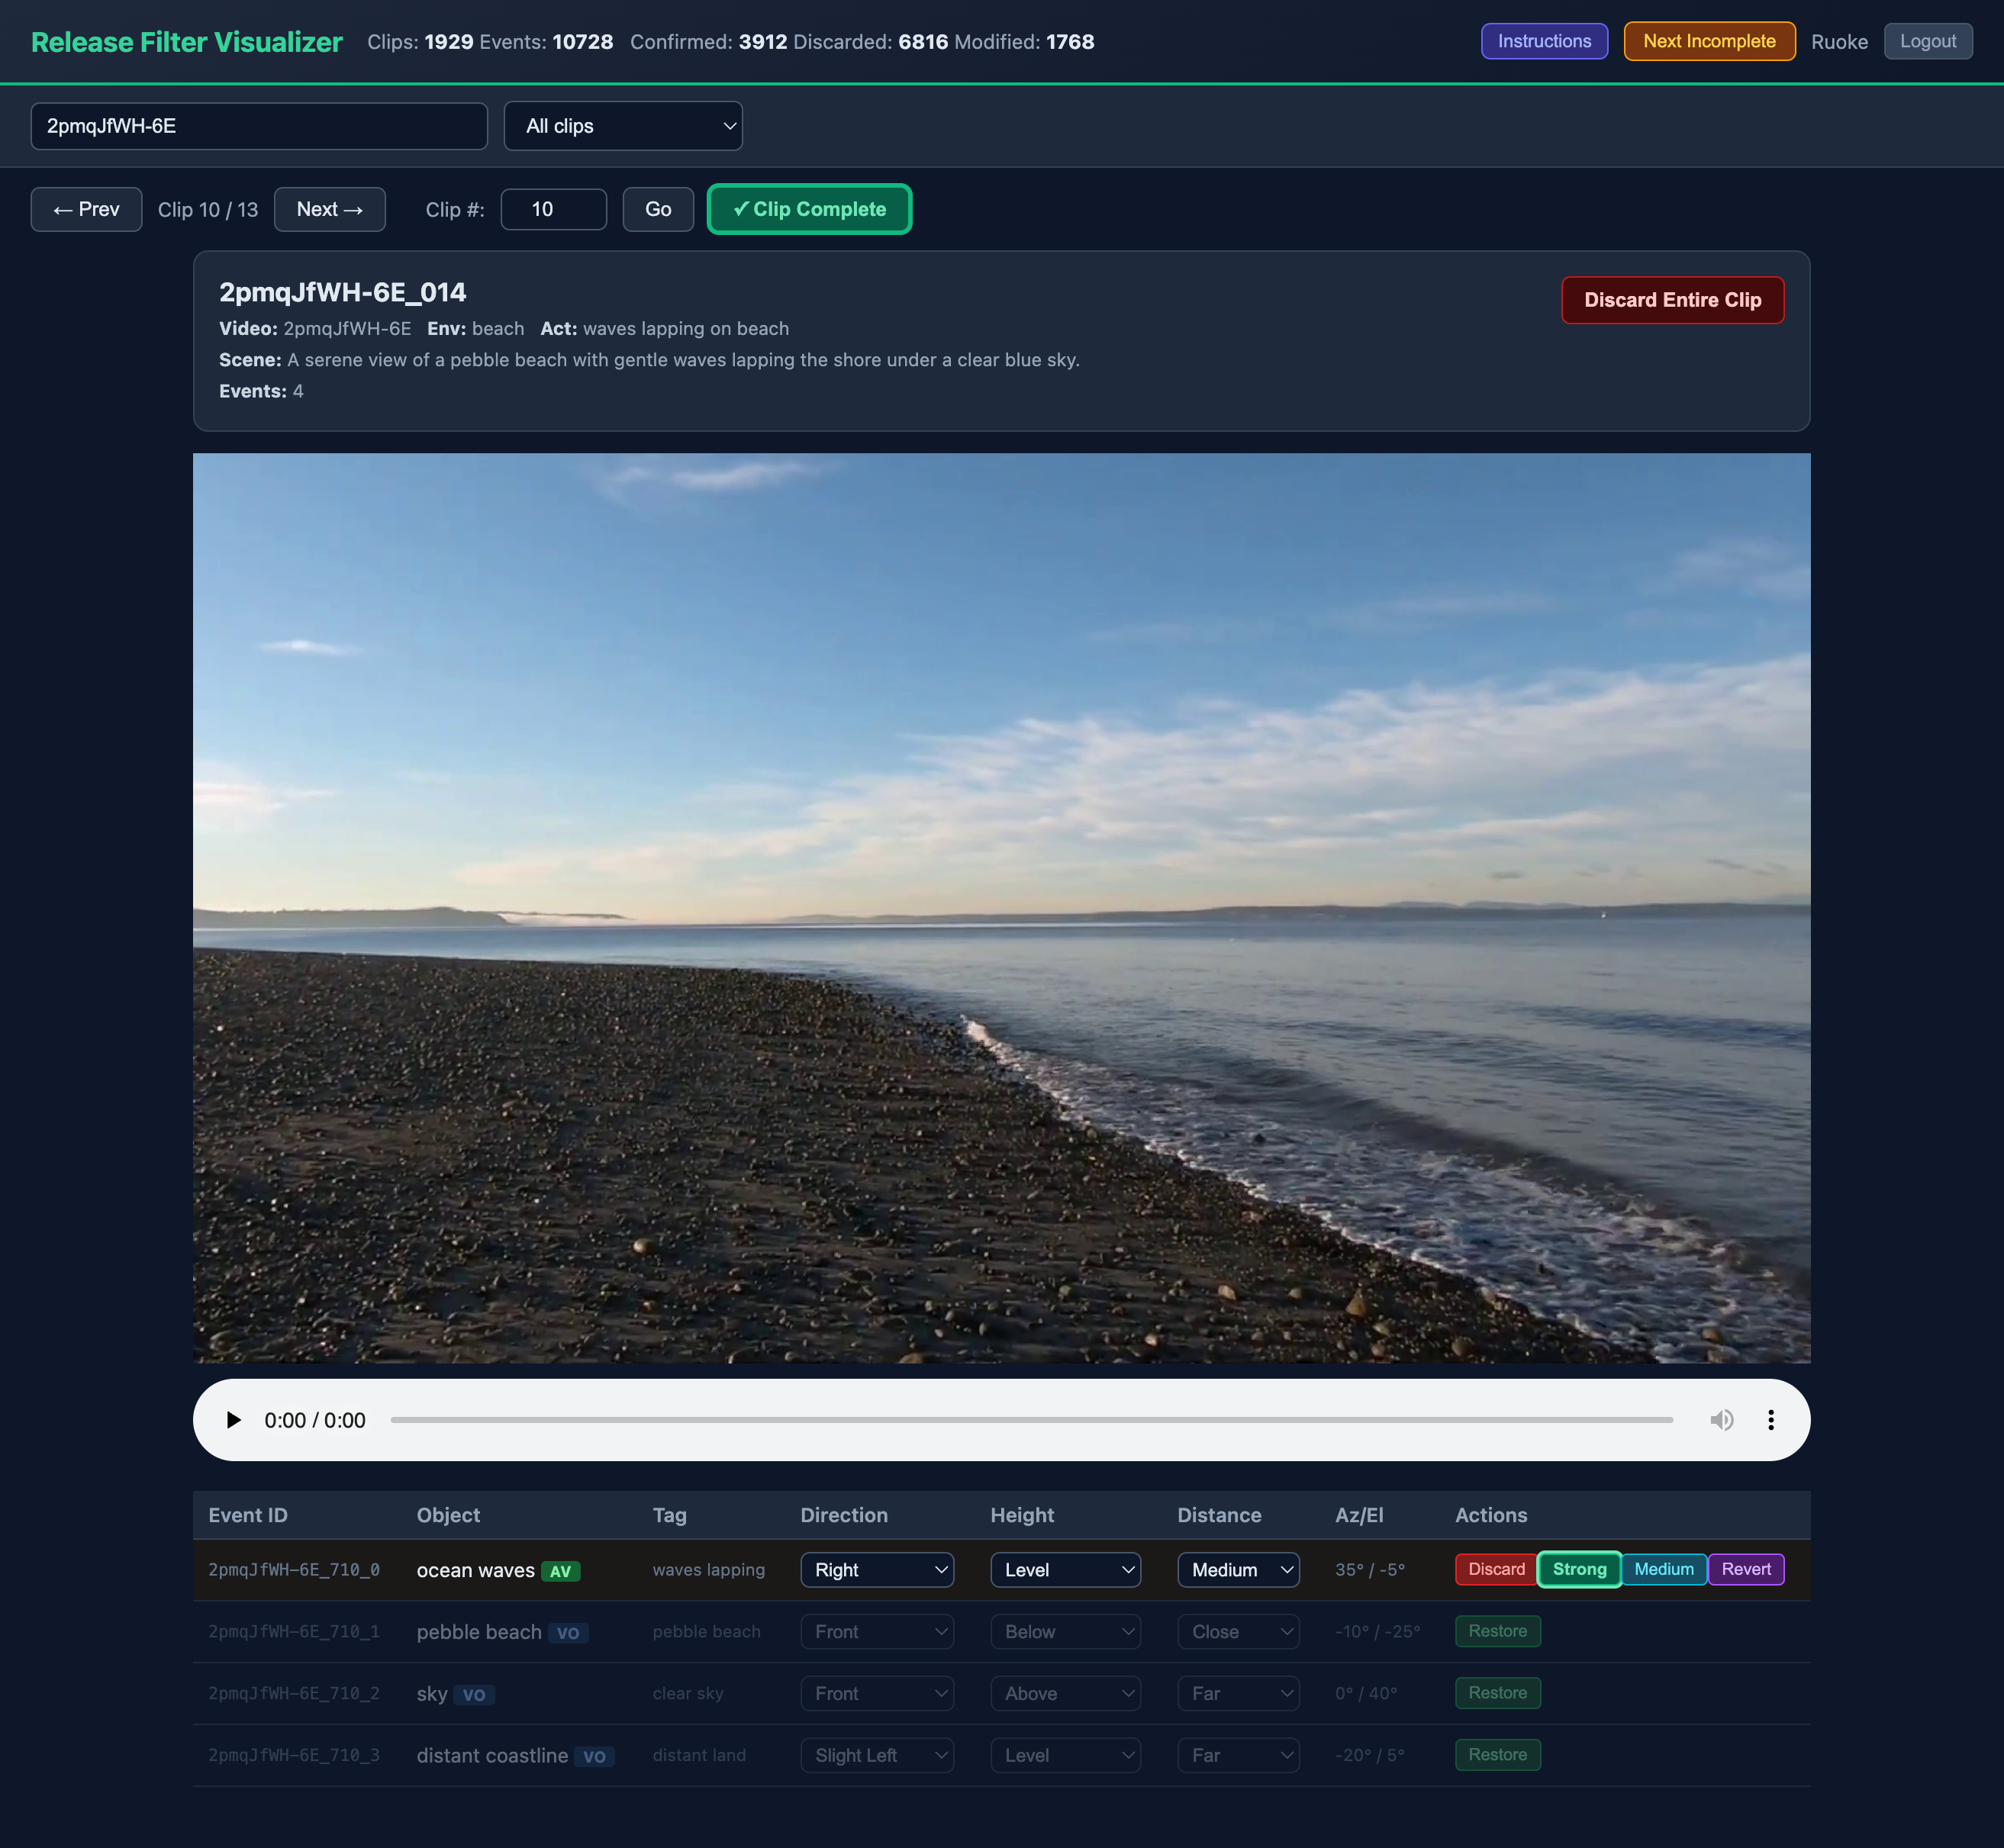Image resolution: width=2004 pixels, height=1848 pixels.
Task: Mark ocean waves event as Strong
Action: (1579, 1569)
